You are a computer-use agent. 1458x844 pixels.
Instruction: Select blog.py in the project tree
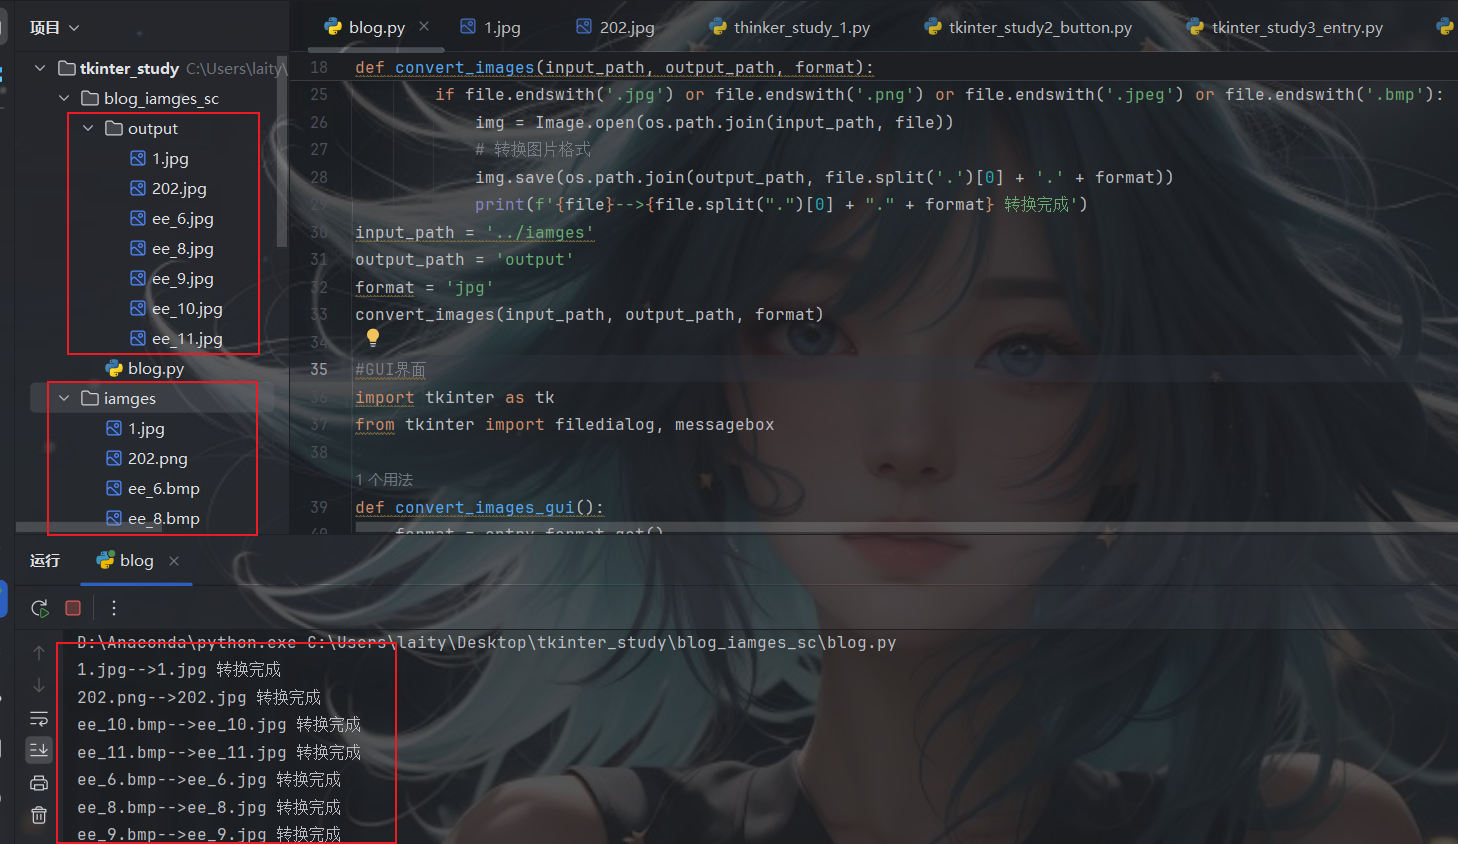(x=156, y=368)
